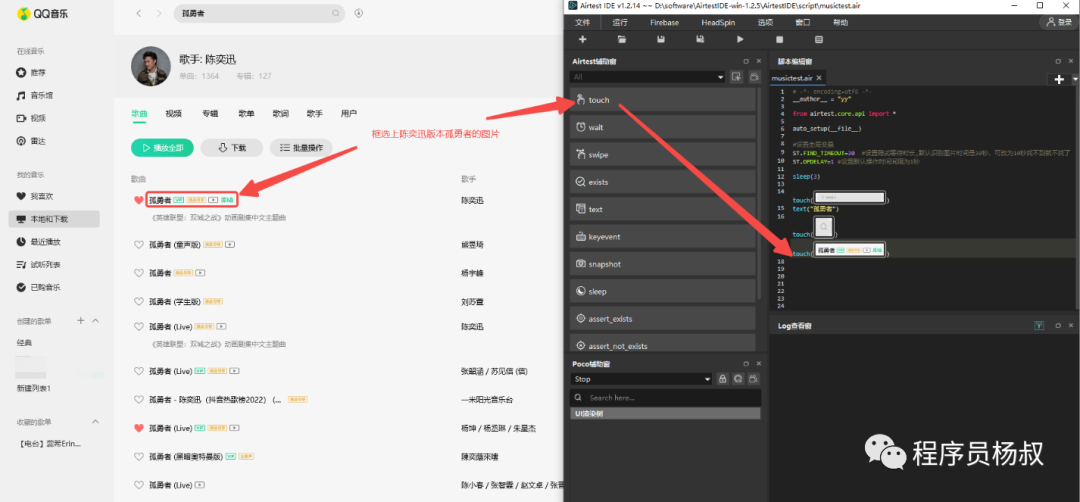
Task: Float the Airtest assistant panel
Action: 746,61
